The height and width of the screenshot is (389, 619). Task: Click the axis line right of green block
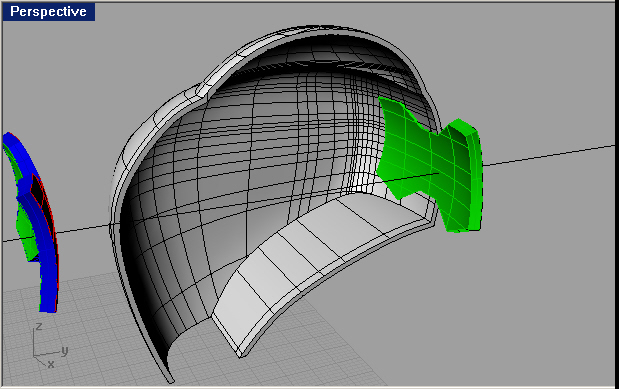(x=549, y=155)
